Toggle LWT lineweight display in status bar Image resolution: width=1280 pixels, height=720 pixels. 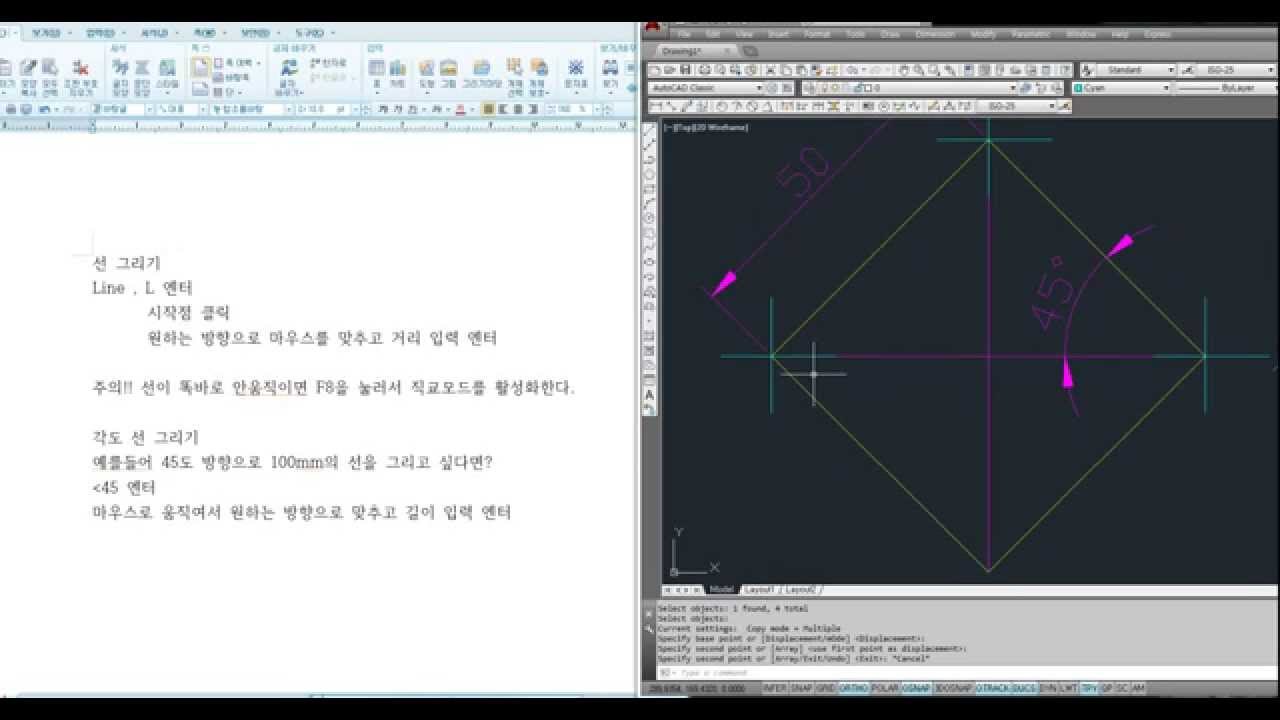tap(1069, 688)
